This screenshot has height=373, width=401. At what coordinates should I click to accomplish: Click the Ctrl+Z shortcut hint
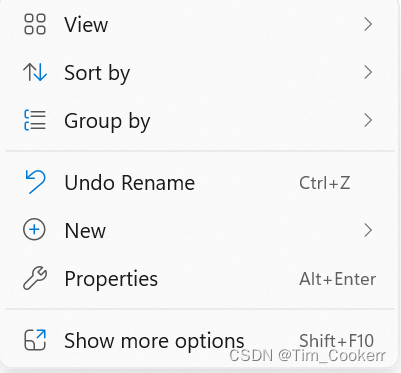click(325, 183)
